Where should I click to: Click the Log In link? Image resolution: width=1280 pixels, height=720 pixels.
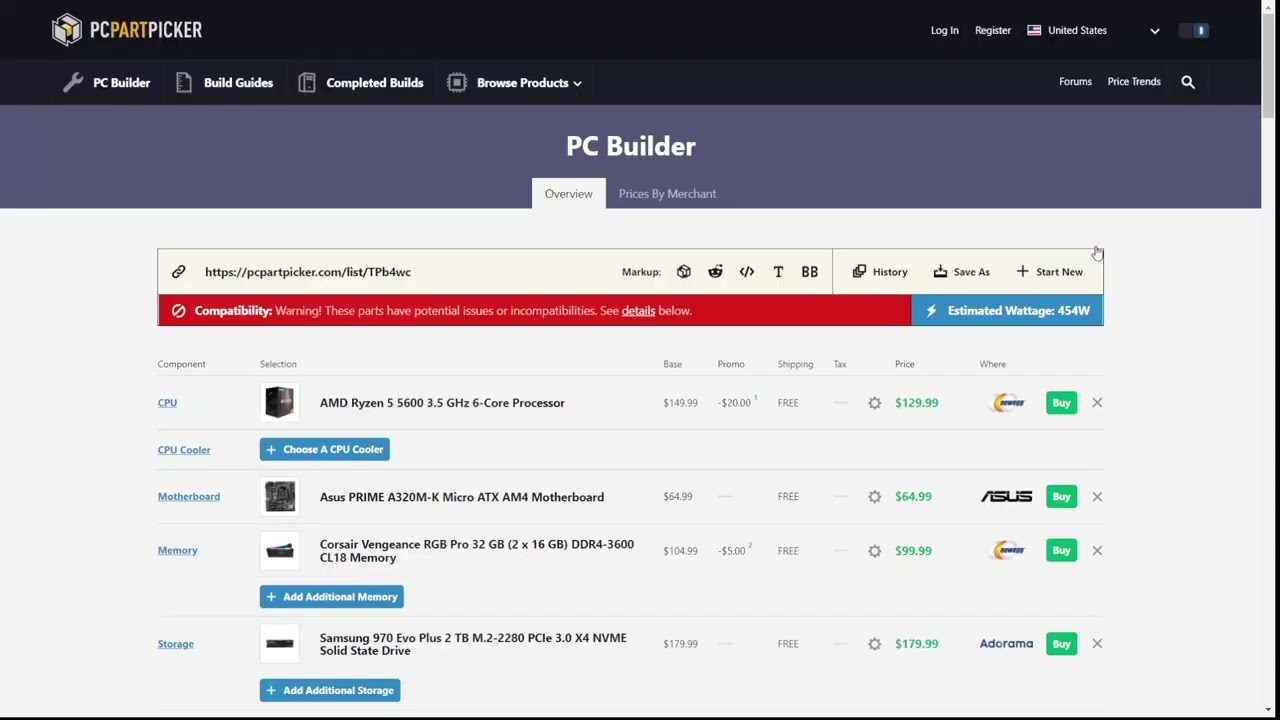click(944, 30)
